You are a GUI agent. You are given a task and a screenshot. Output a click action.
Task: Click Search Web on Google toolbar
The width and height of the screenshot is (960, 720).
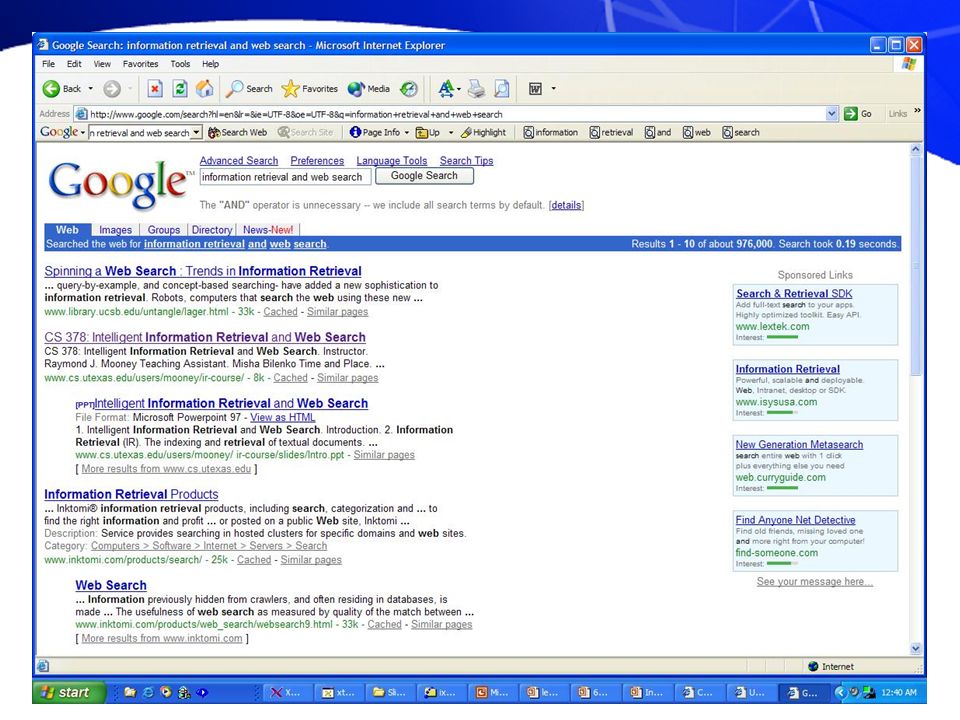point(238,132)
